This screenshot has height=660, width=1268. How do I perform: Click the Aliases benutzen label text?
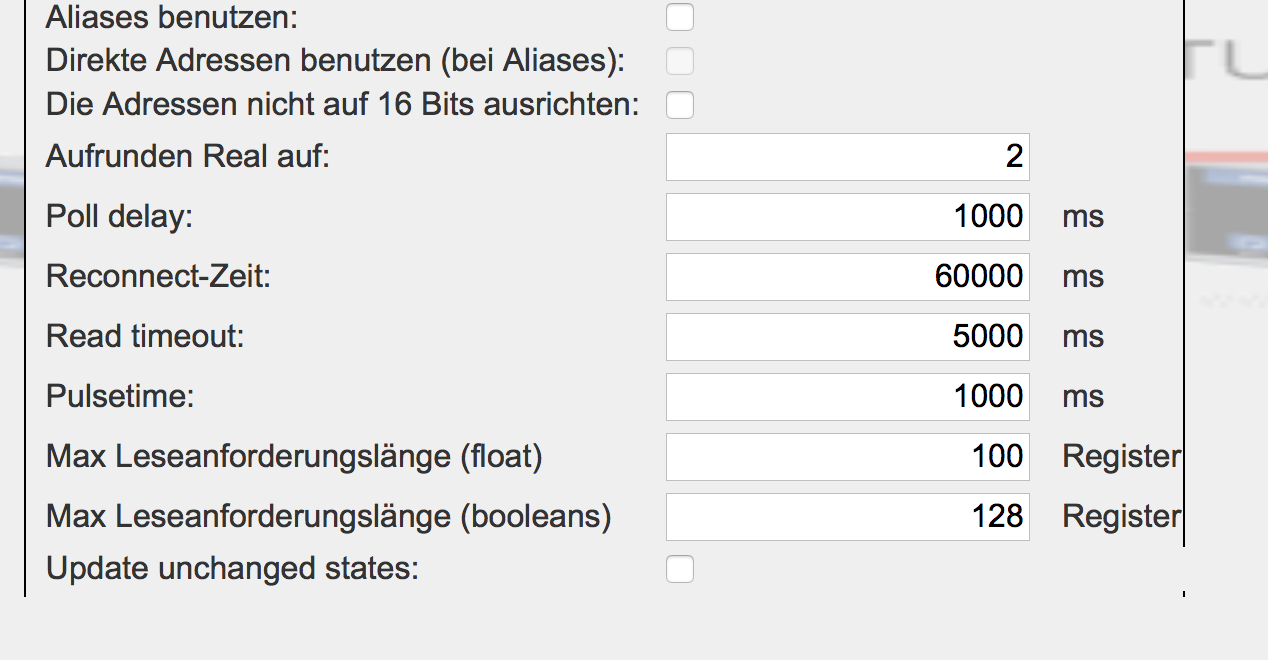click(172, 17)
